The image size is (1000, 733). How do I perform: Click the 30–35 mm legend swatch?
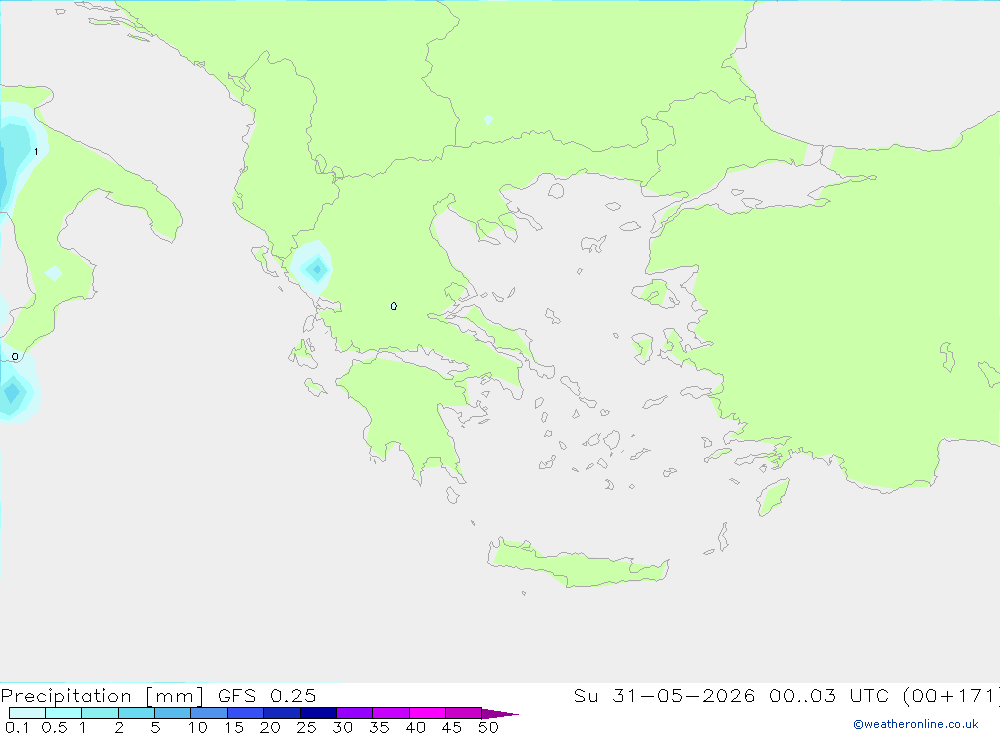tap(355, 713)
